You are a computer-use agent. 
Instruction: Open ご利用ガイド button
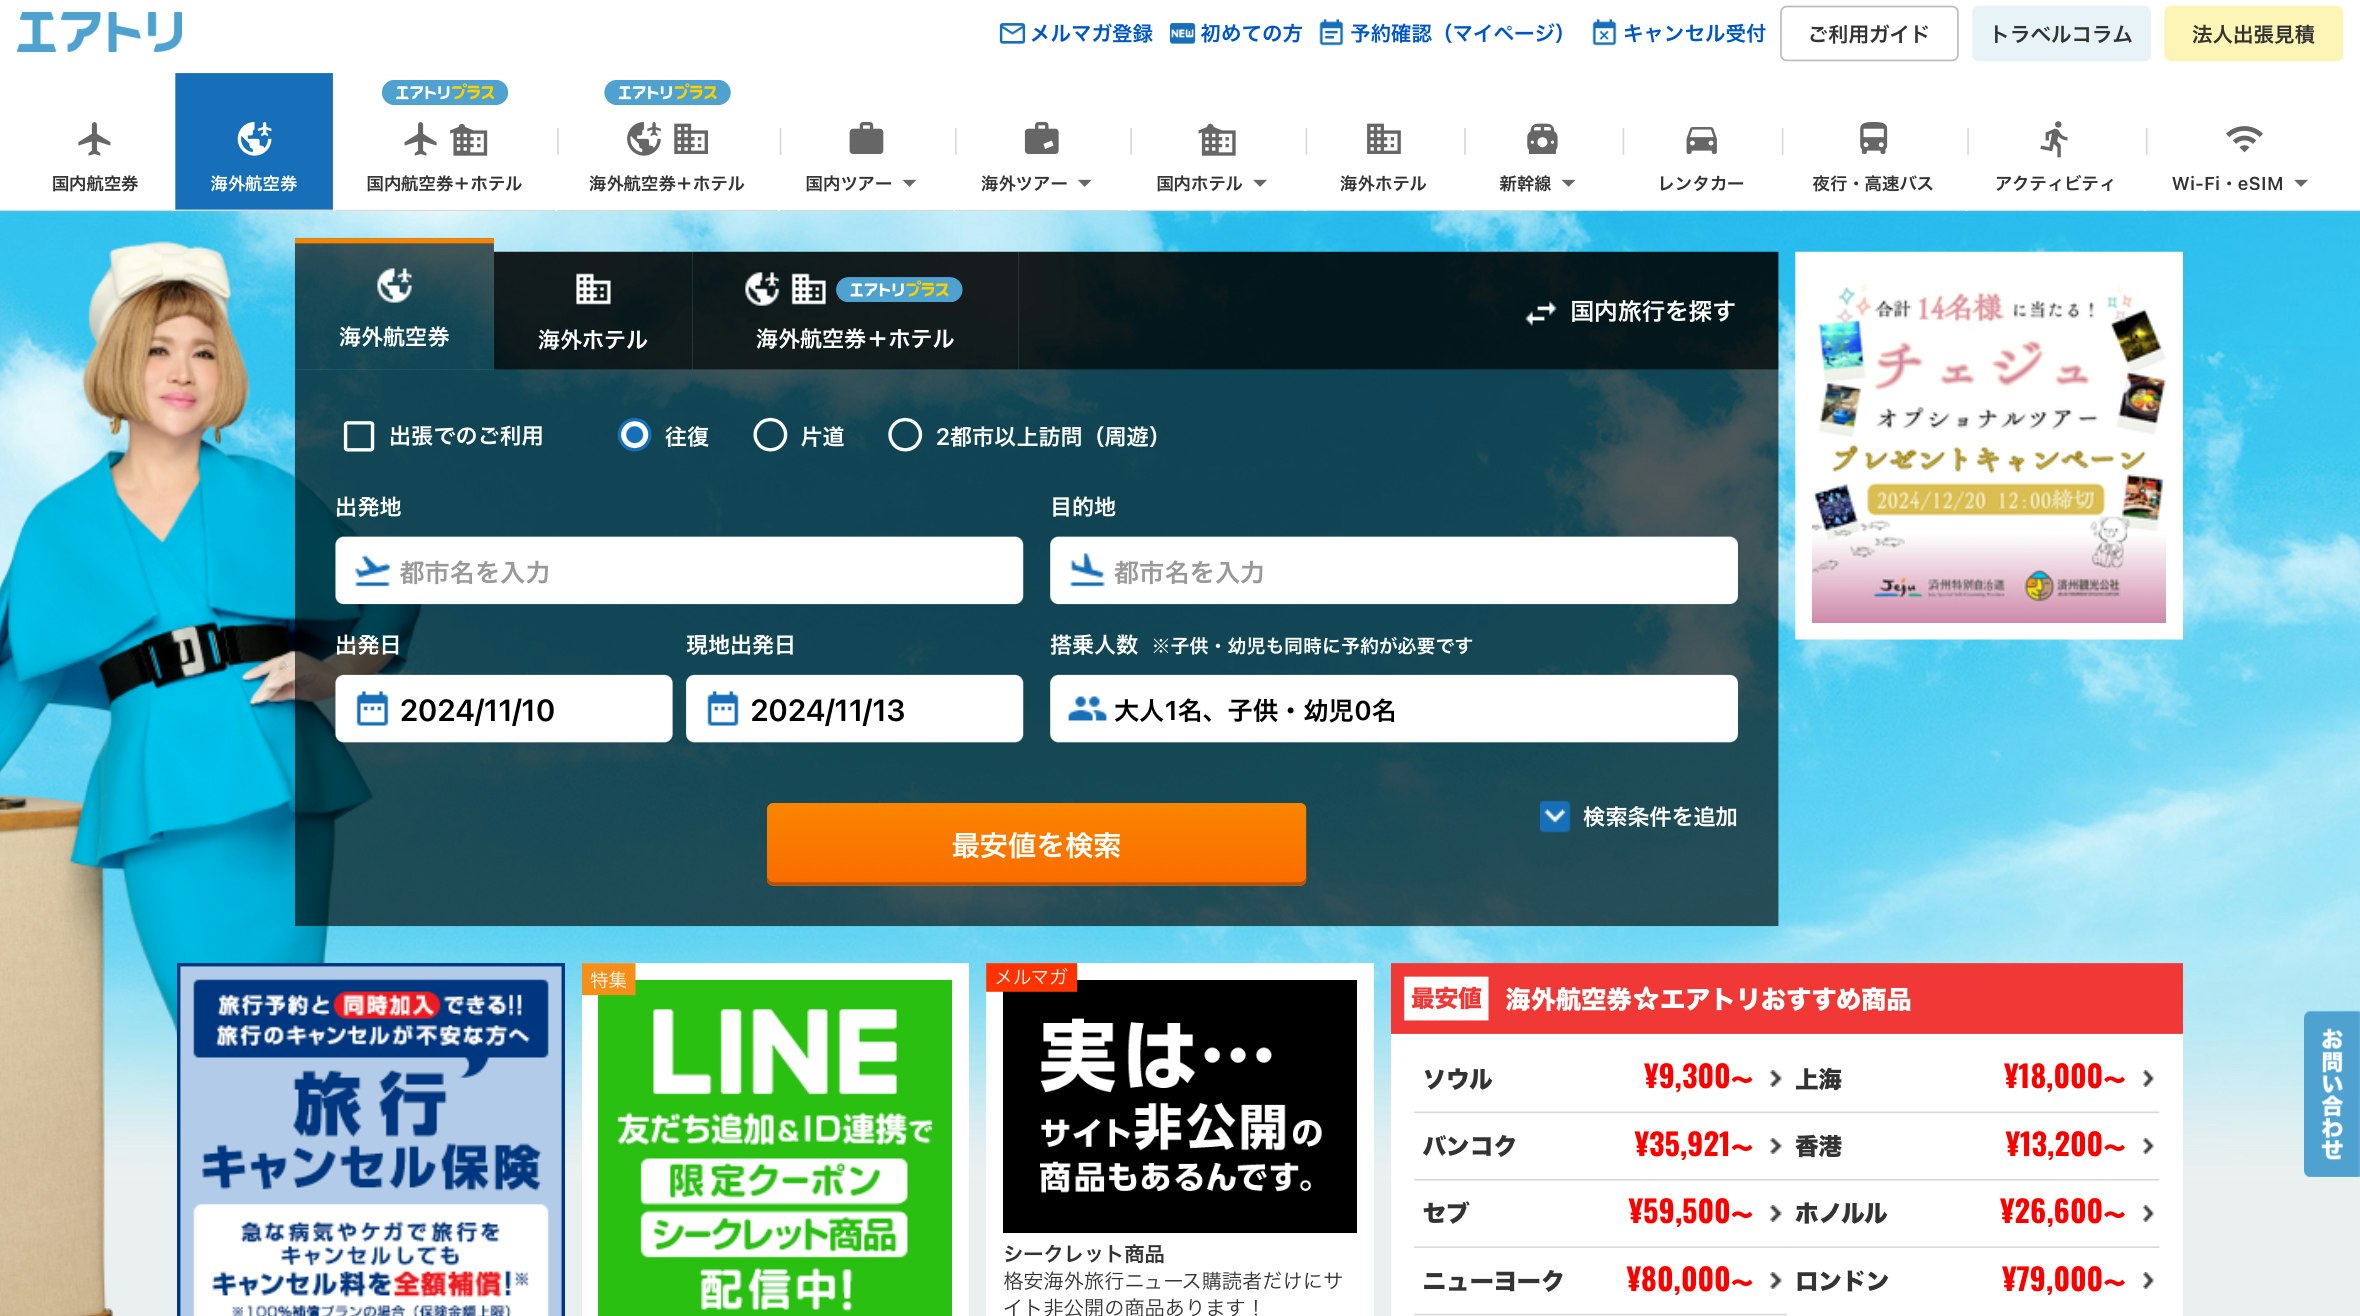click(x=1868, y=34)
